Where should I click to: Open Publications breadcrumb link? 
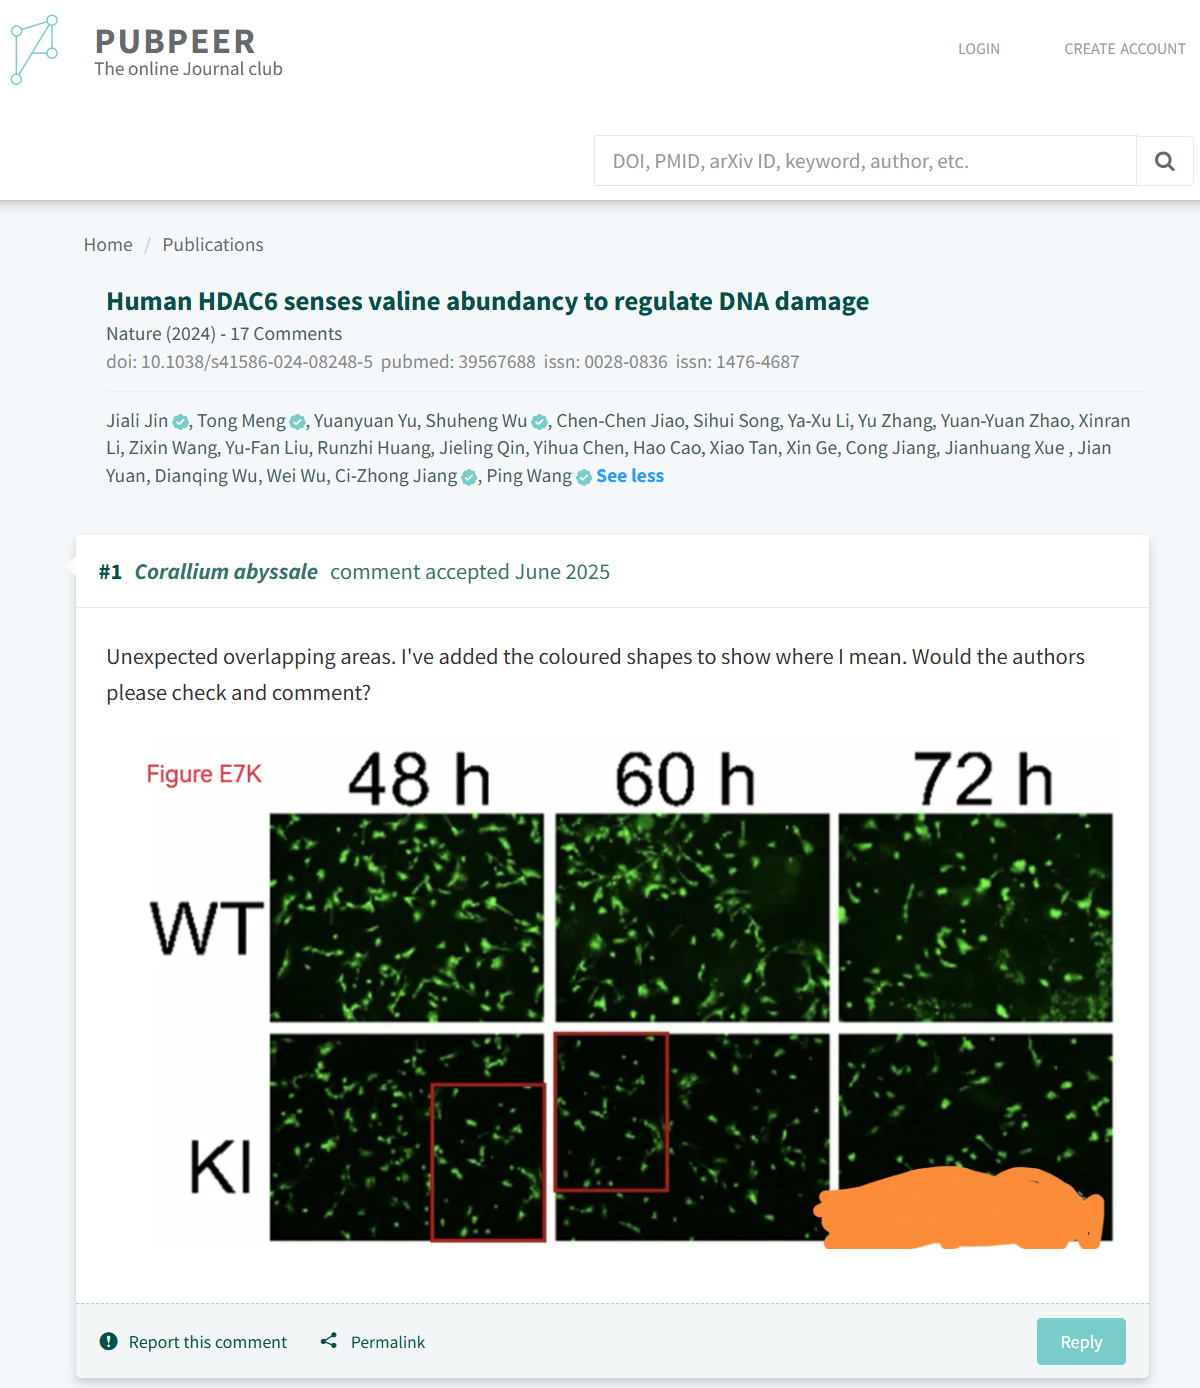coord(213,245)
